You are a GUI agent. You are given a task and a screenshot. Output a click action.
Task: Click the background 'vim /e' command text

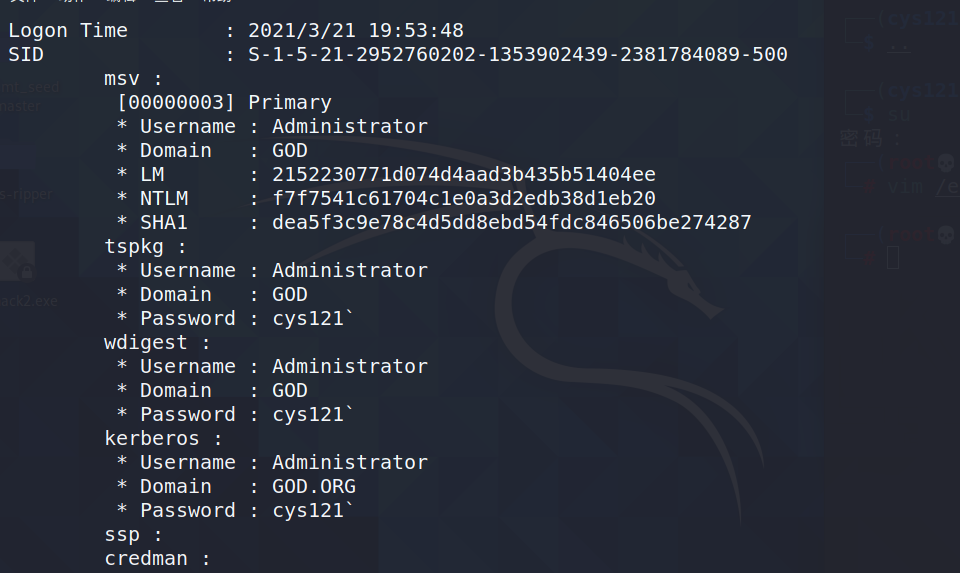click(x=923, y=187)
